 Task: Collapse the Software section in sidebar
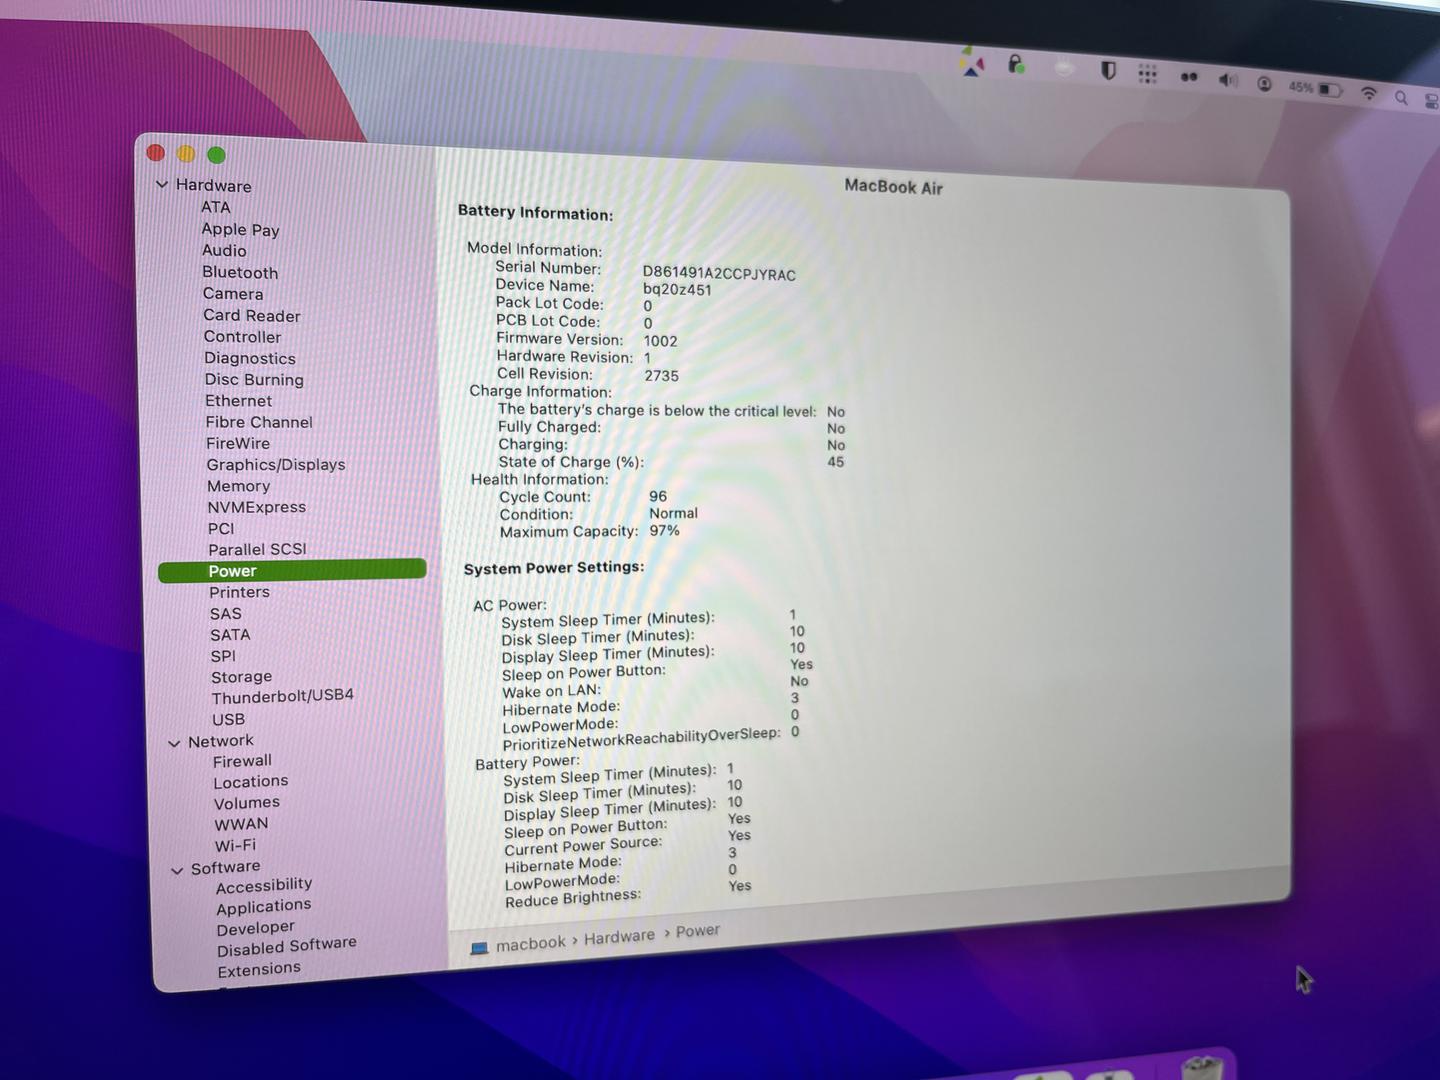(177, 871)
